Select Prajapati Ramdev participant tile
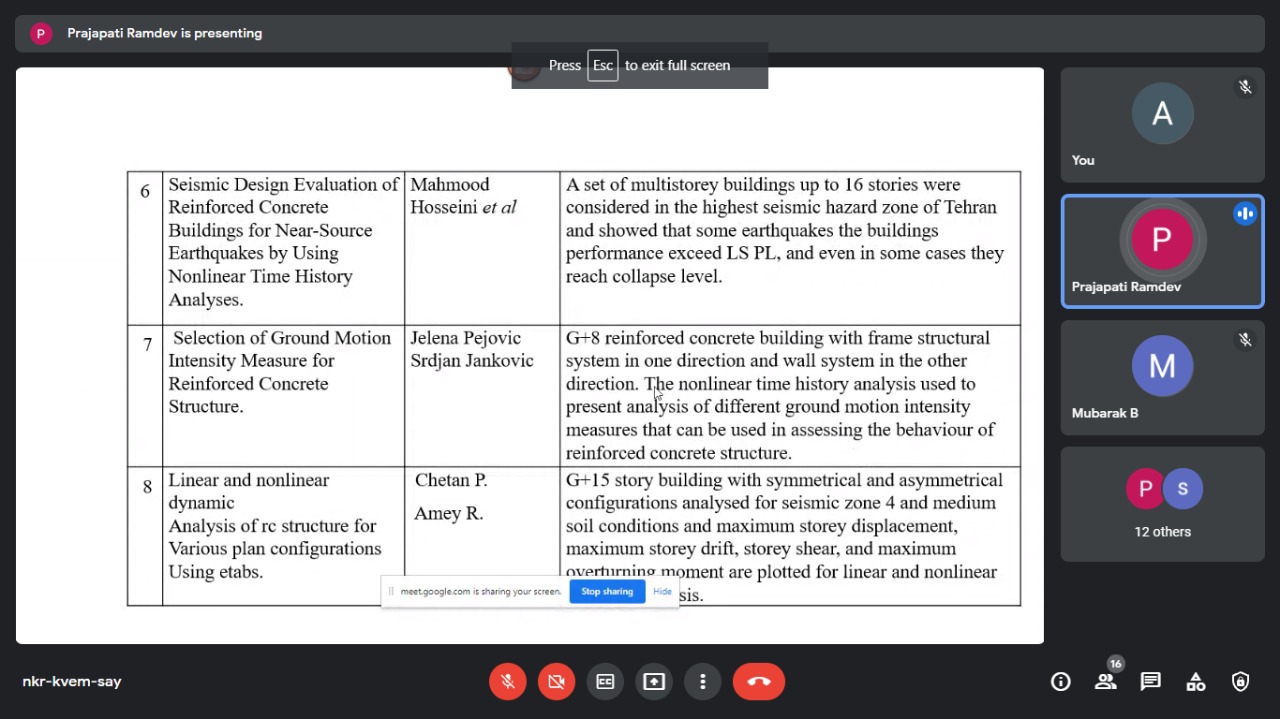This screenshot has height=719, width=1280. (1162, 251)
